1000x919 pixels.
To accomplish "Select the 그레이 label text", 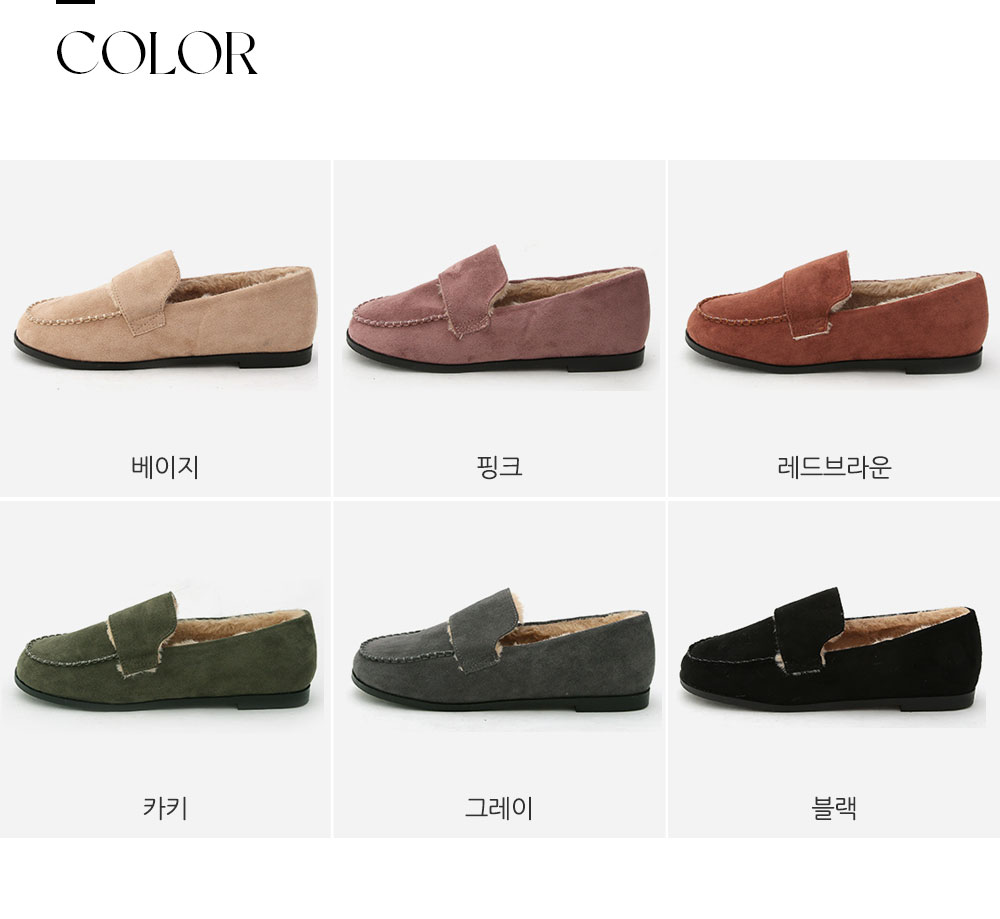I will tap(499, 808).
